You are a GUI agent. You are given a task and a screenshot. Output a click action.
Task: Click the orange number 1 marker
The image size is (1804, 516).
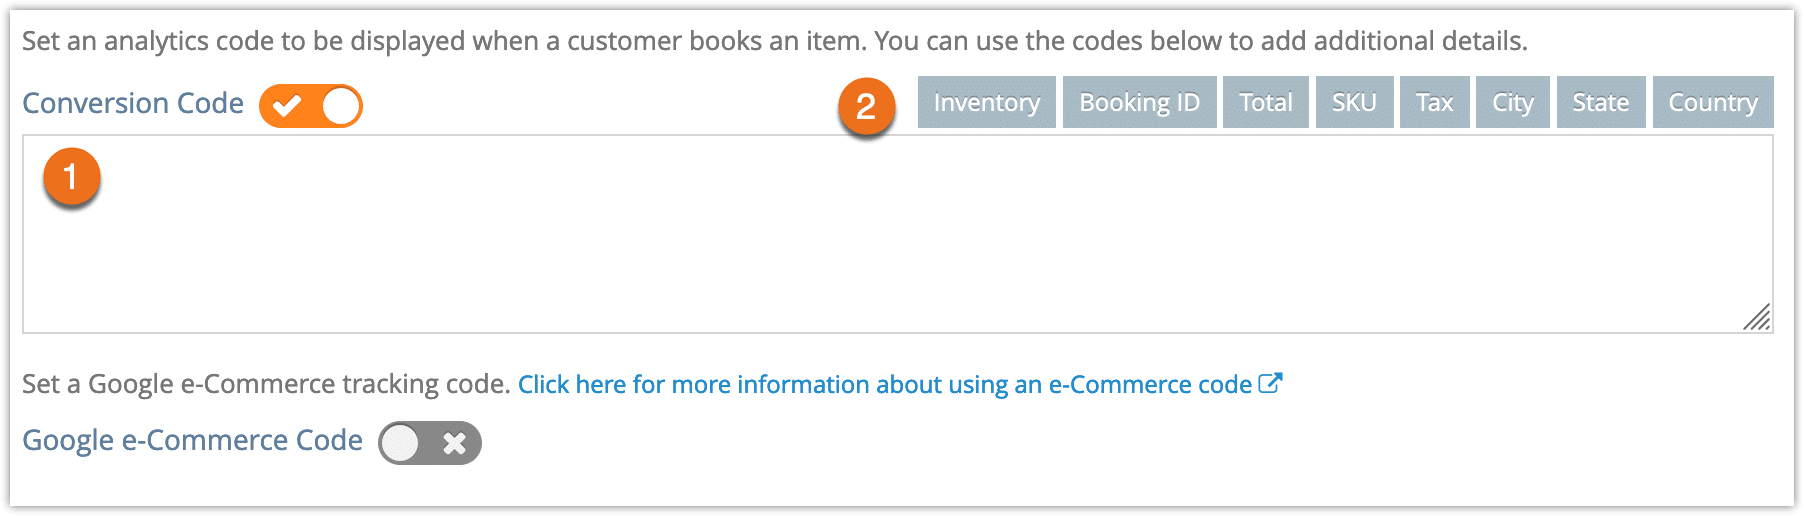pos(71,177)
